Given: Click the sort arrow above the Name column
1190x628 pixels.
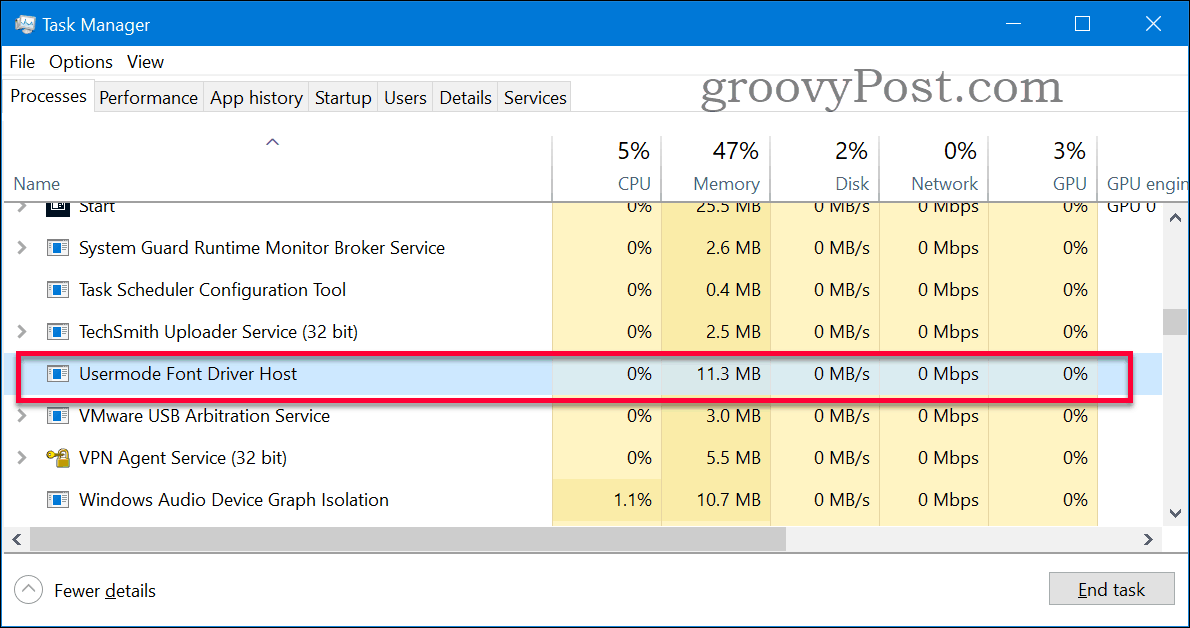Looking at the screenshot, I should (x=272, y=143).
